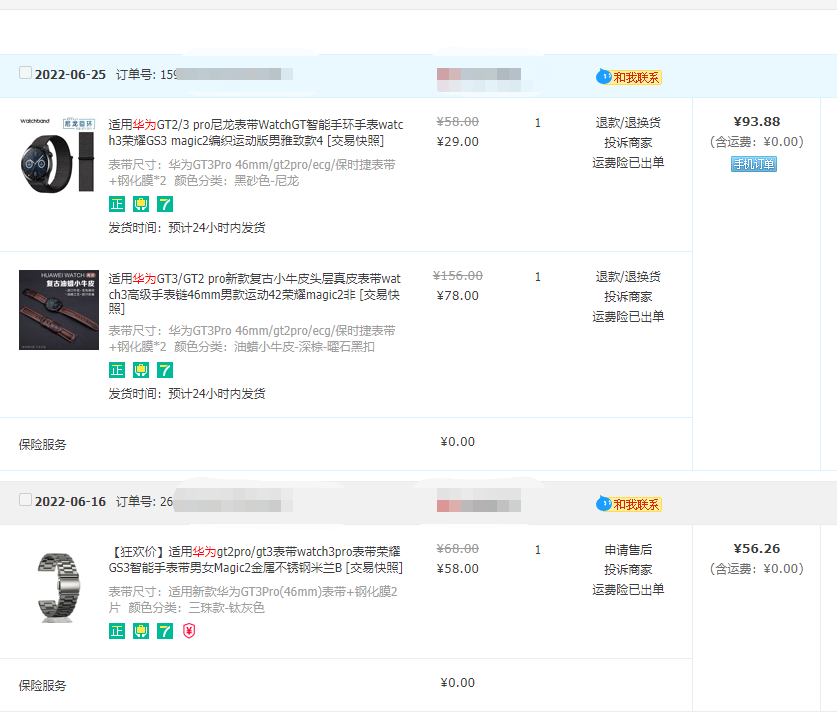This screenshot has width=837, height=721.
Task: Click the red ¥ shield badge on the metal band
Action: 189,631
